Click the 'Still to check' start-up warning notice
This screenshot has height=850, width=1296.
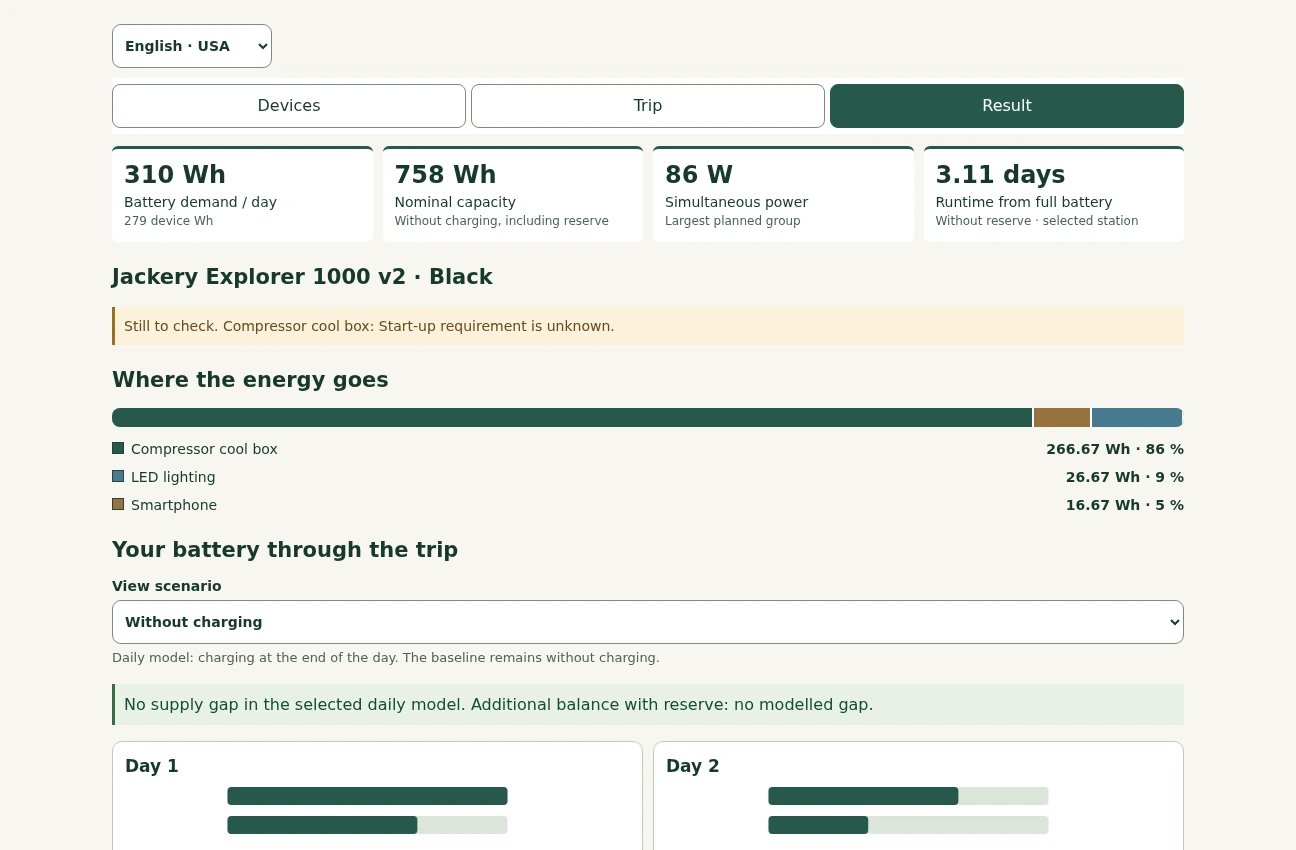[x=648, y=326]
